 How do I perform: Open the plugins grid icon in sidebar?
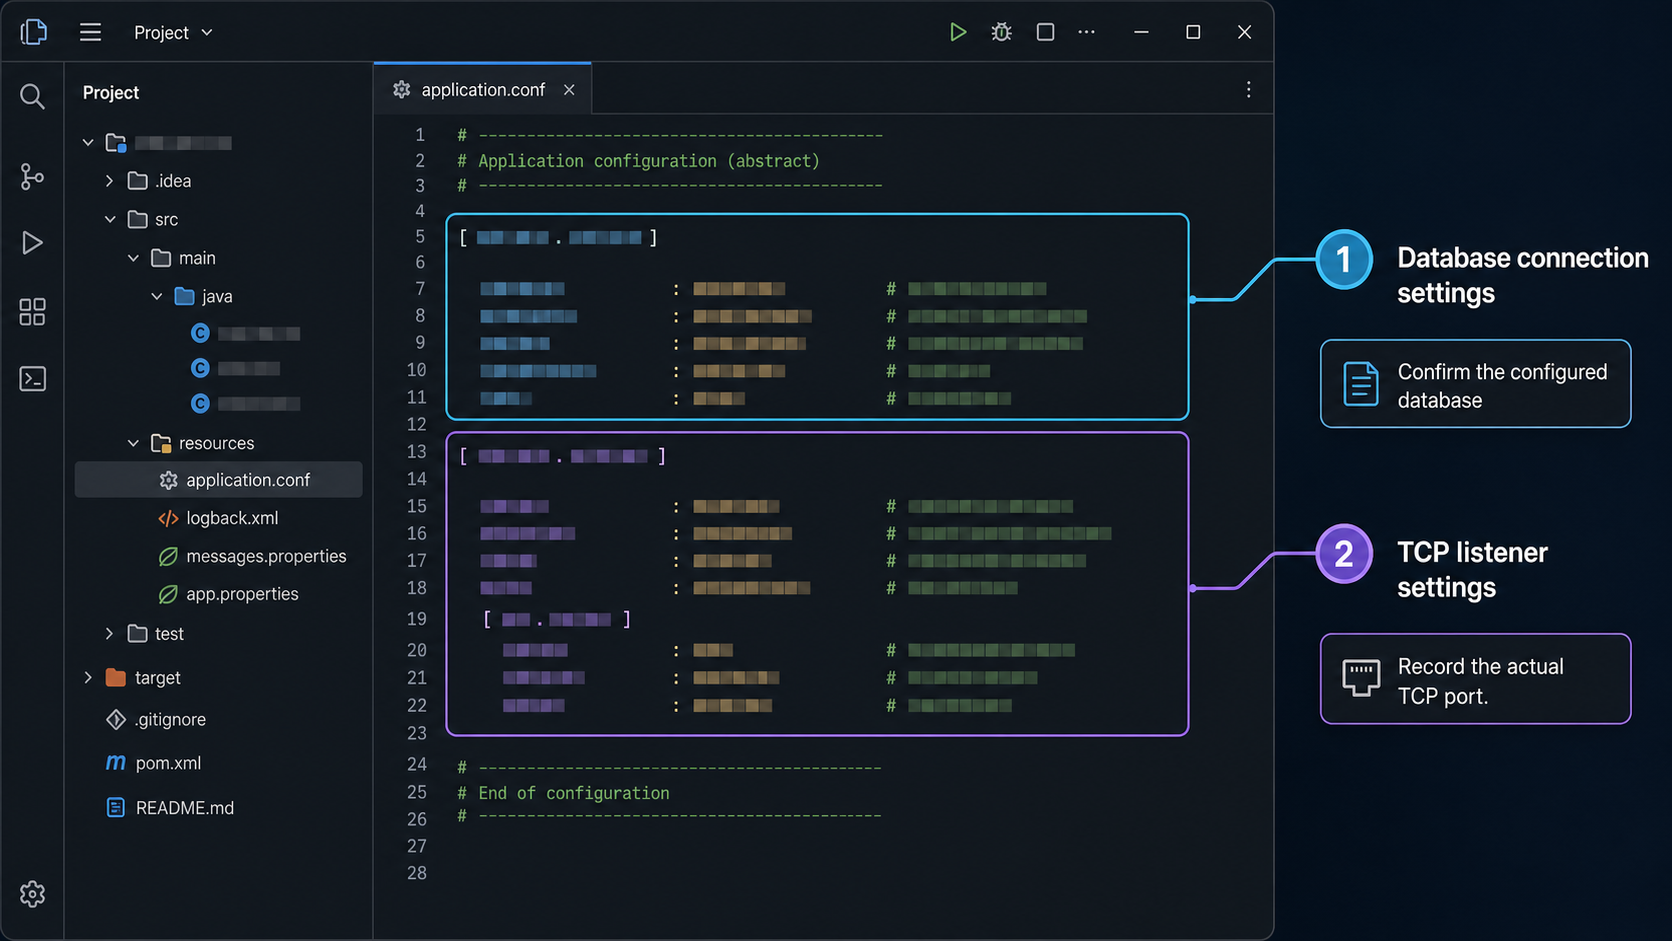(32, 312)
